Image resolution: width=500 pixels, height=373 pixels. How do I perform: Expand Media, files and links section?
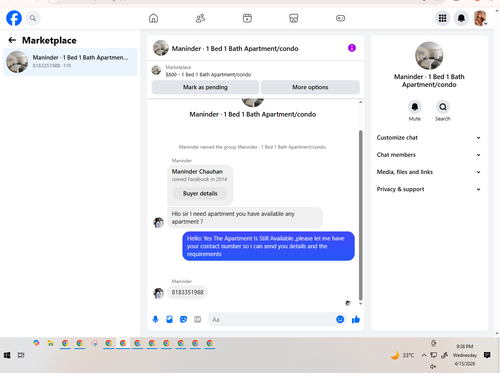tap(429, 172)
